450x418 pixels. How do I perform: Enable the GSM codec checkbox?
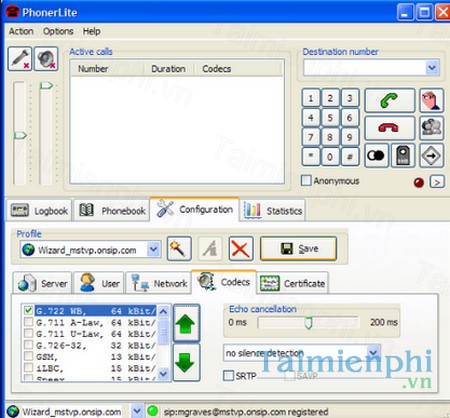[x=28, y=357]
